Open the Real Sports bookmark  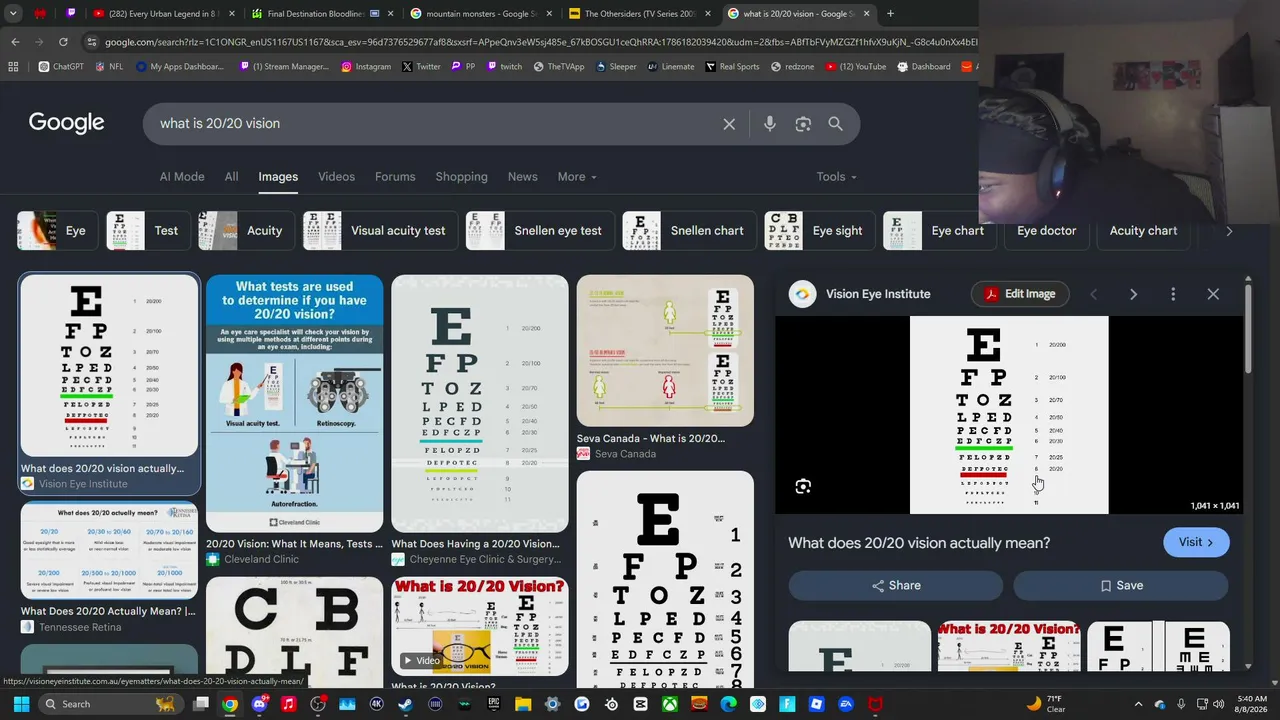tap(732, 67)
